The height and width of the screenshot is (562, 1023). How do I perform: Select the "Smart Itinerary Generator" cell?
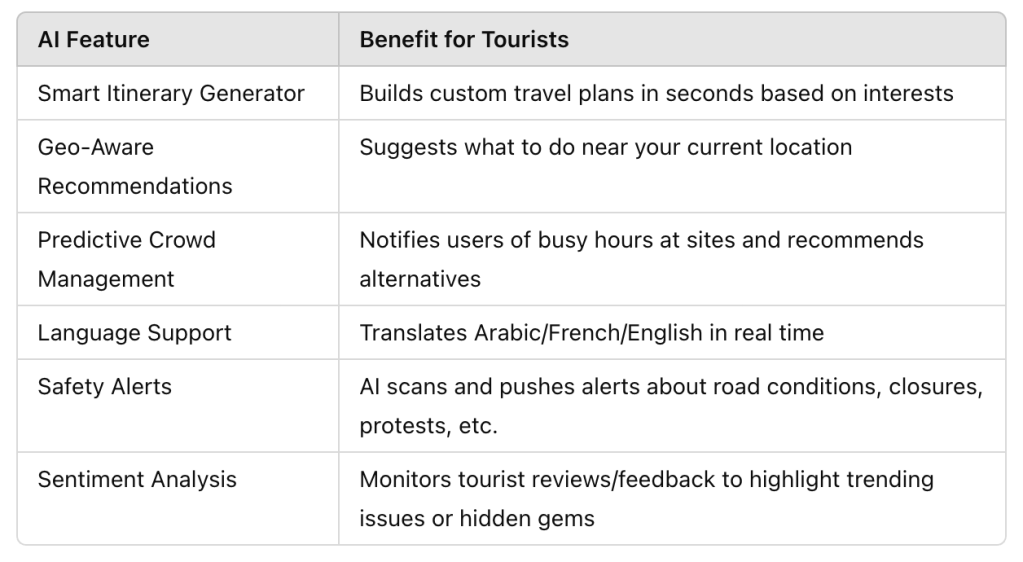171,93
